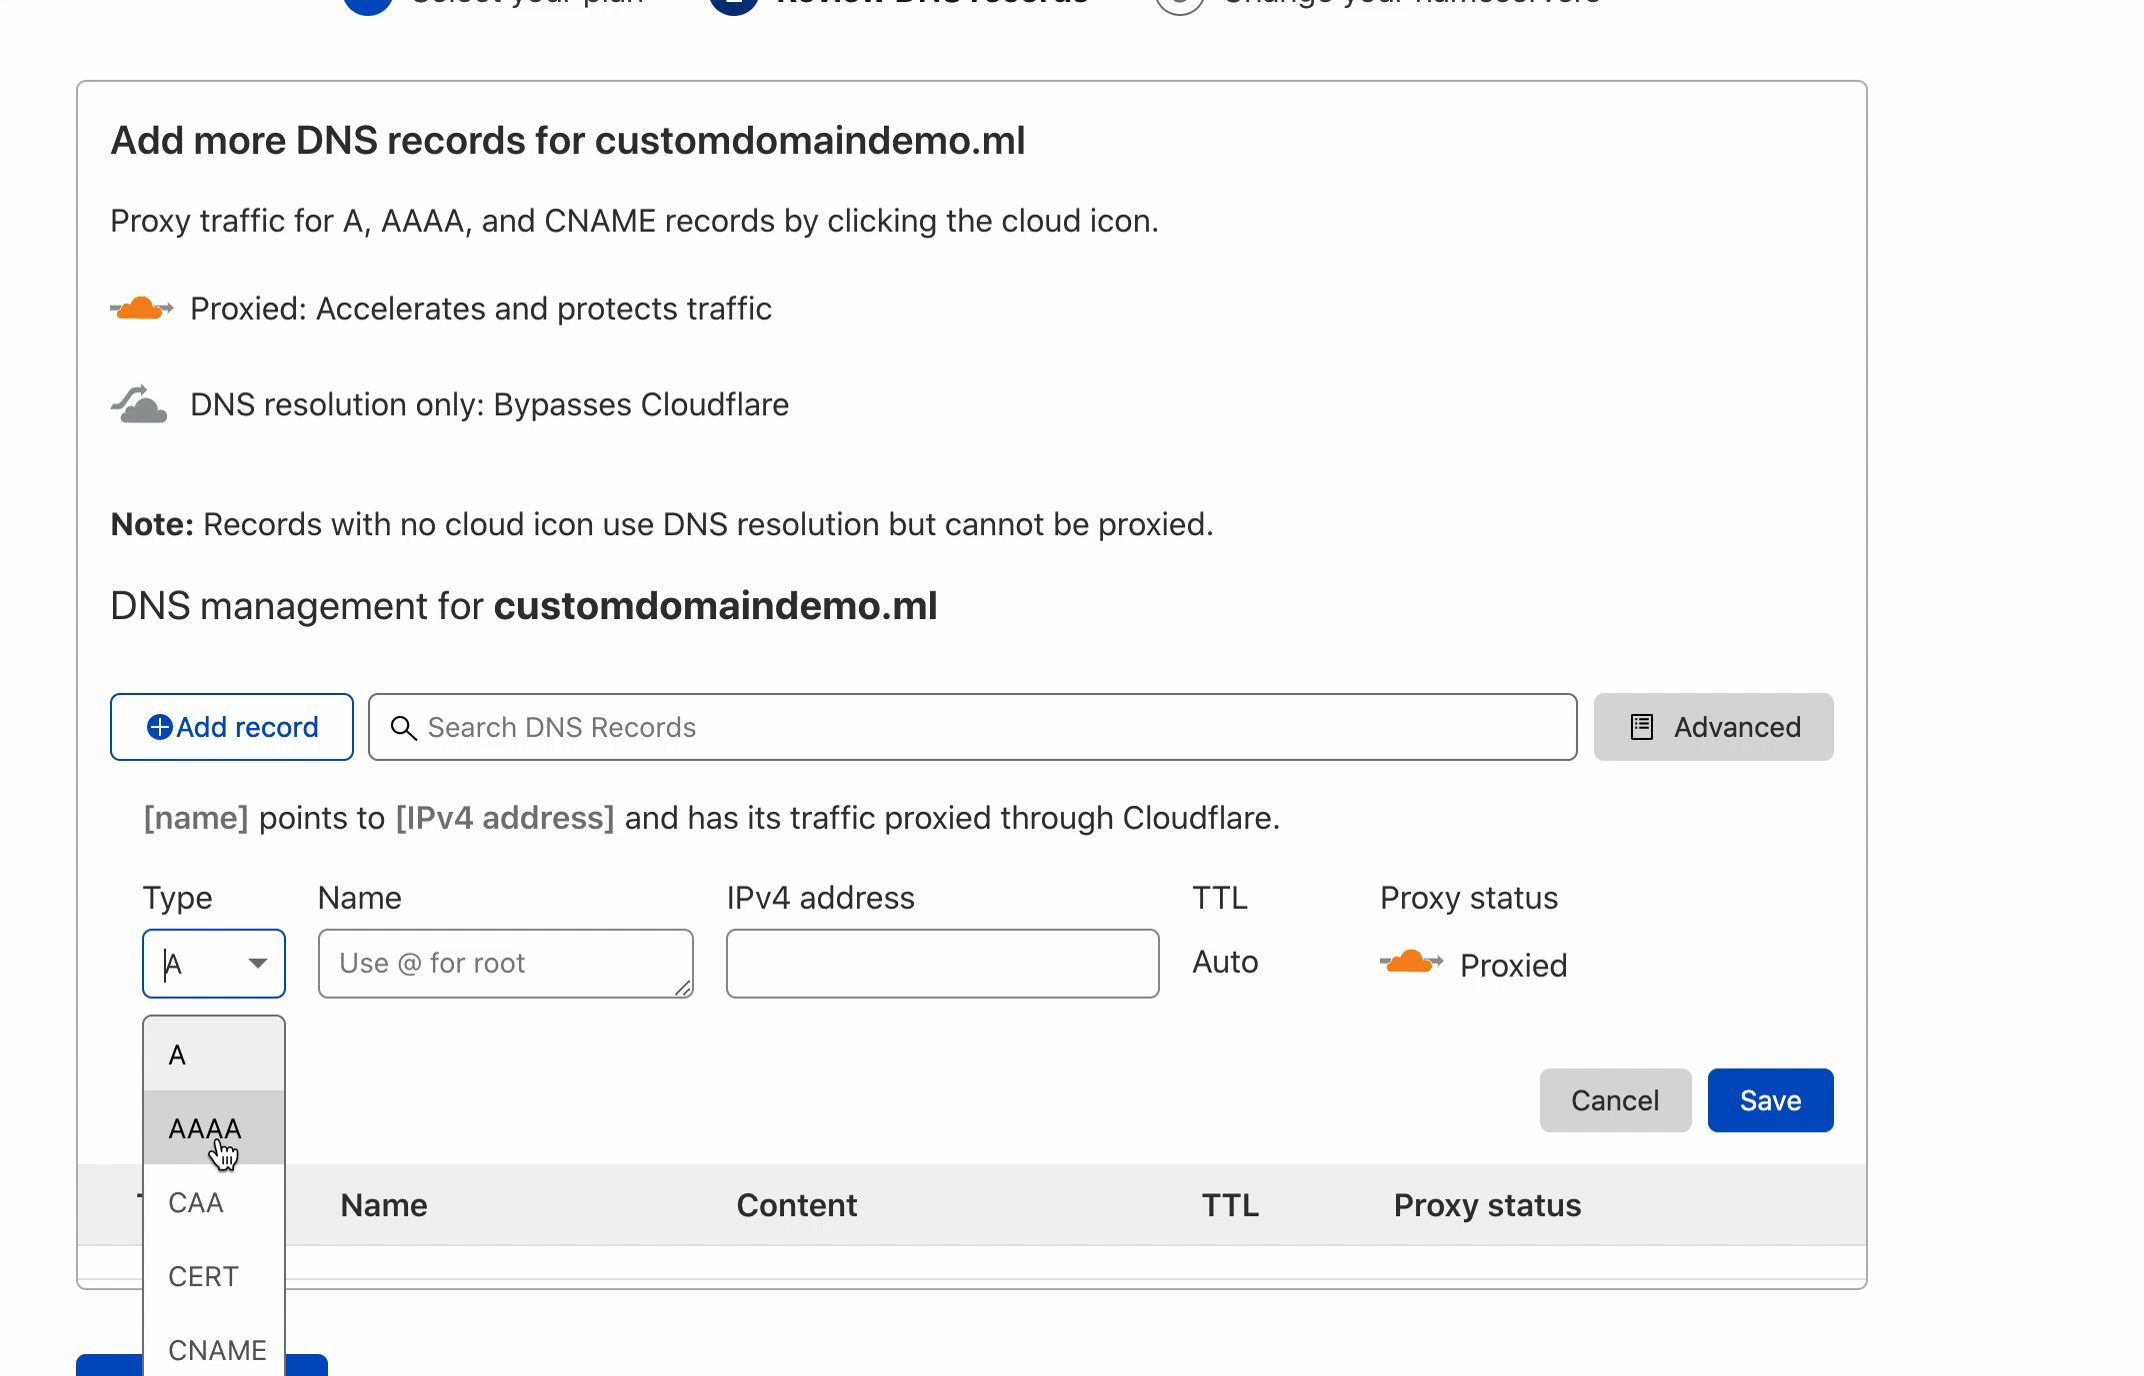Click the orange Proxied legend cloud icon

[141, 308]
